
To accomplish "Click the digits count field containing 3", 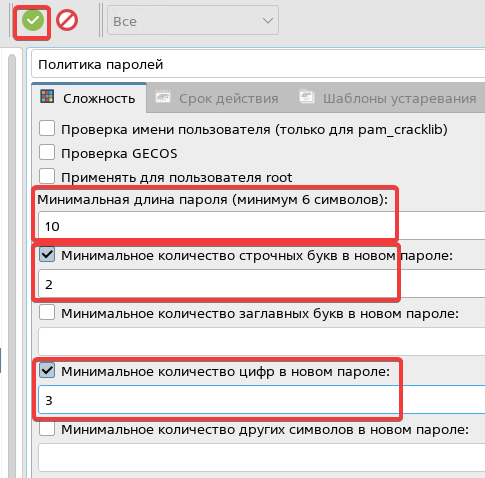I will point(262,400).
